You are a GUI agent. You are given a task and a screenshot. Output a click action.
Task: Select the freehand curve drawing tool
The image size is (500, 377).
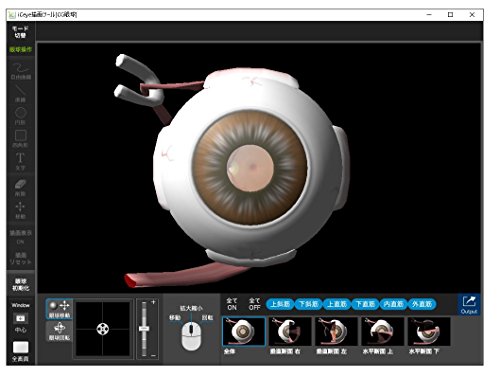20,71
